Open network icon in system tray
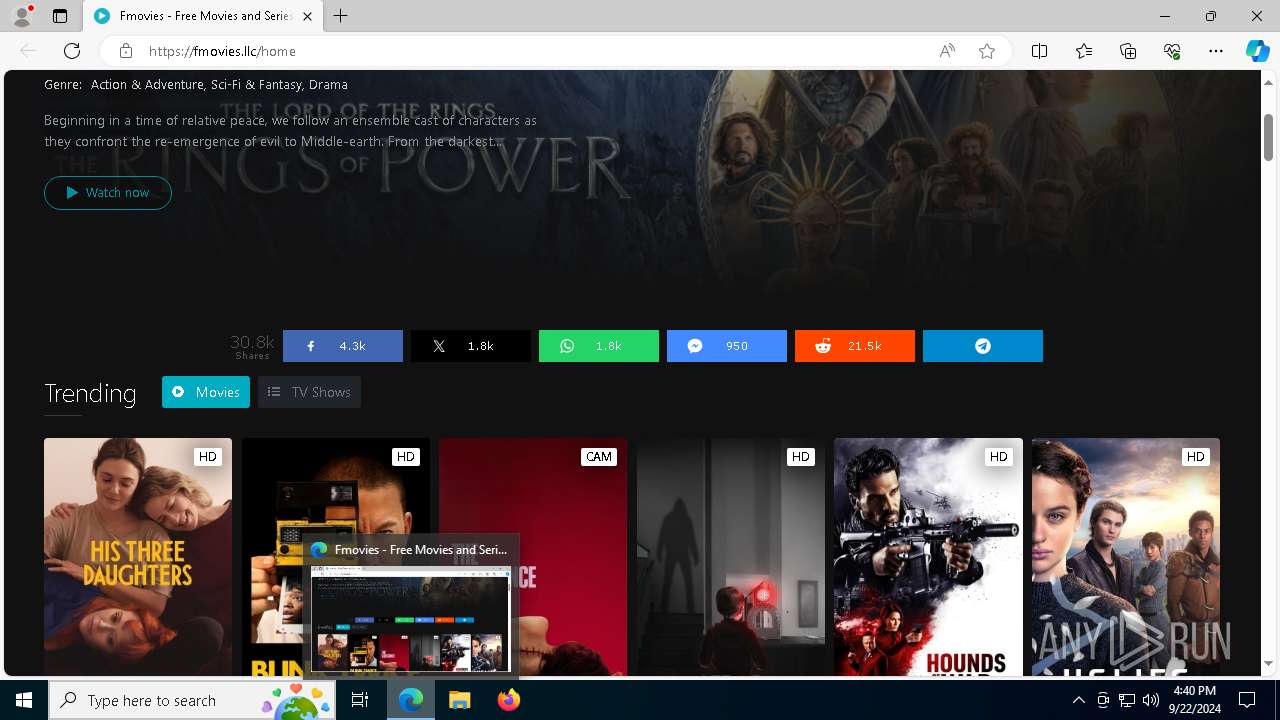The height and width of the screenshot is (720, 1280). (x=1127, y=700)
